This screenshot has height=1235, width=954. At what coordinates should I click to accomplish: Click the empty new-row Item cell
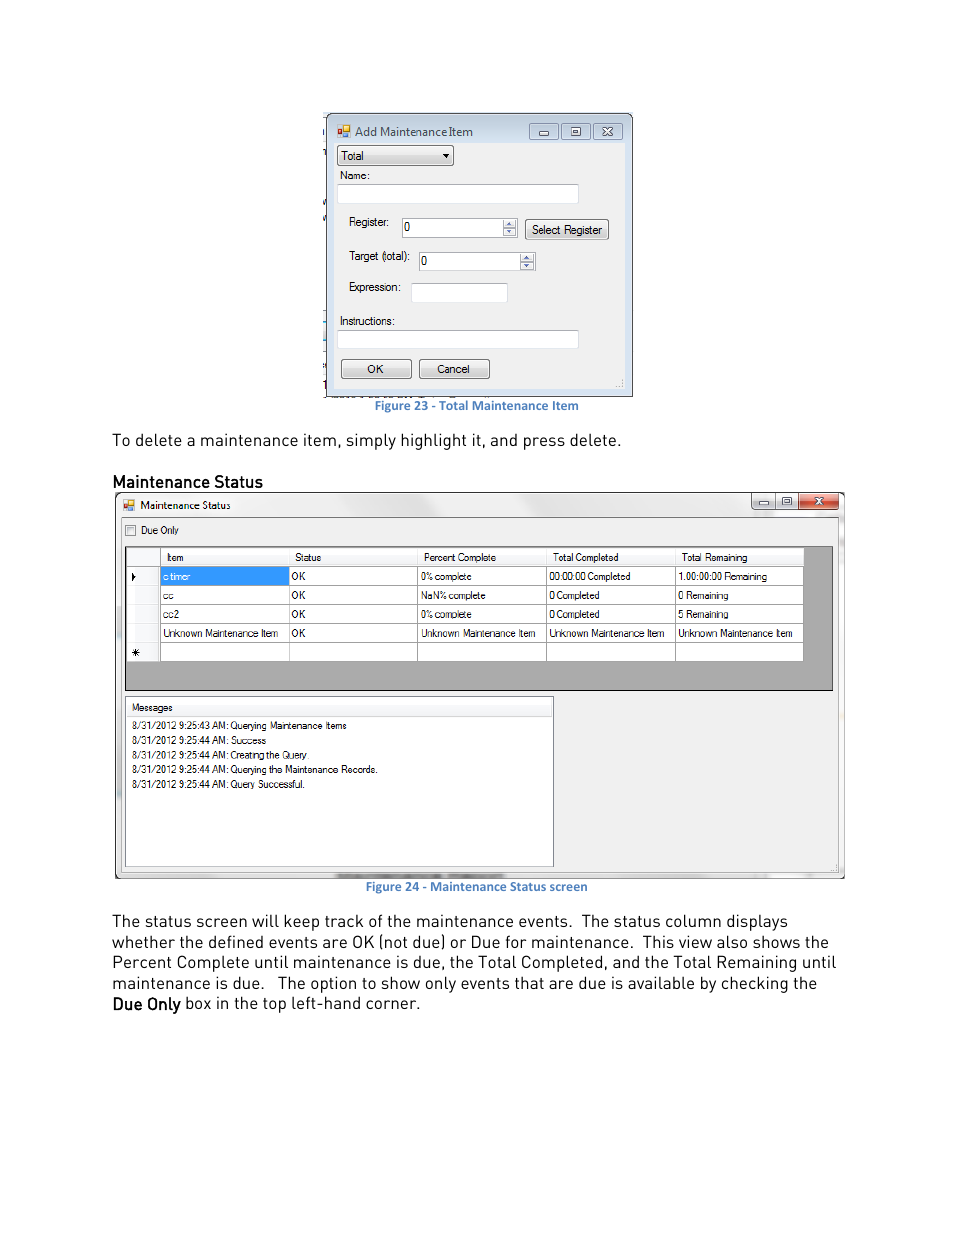point(225,653)
